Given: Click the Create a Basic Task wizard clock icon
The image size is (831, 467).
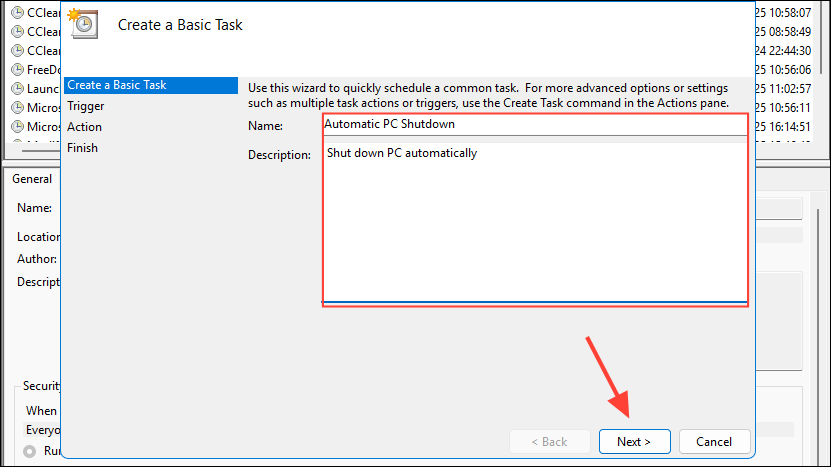Looking at the screenshot, I should [x=84, y=24].
